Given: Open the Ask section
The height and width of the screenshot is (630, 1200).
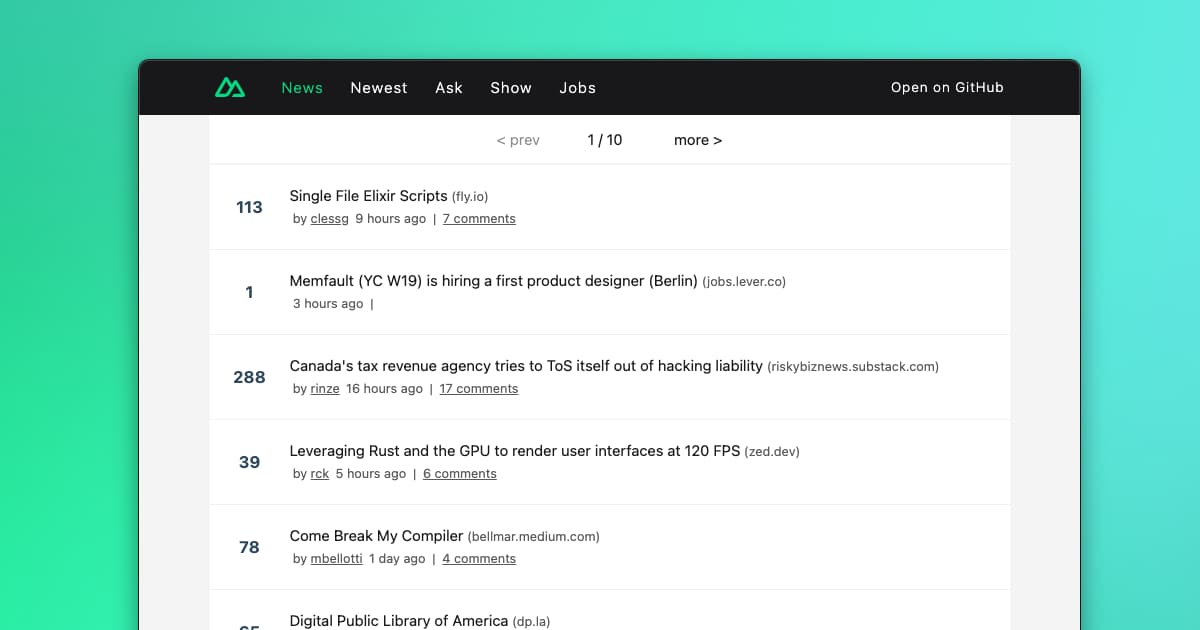Looking at the screenshot, I should click(x=449, y=88).
